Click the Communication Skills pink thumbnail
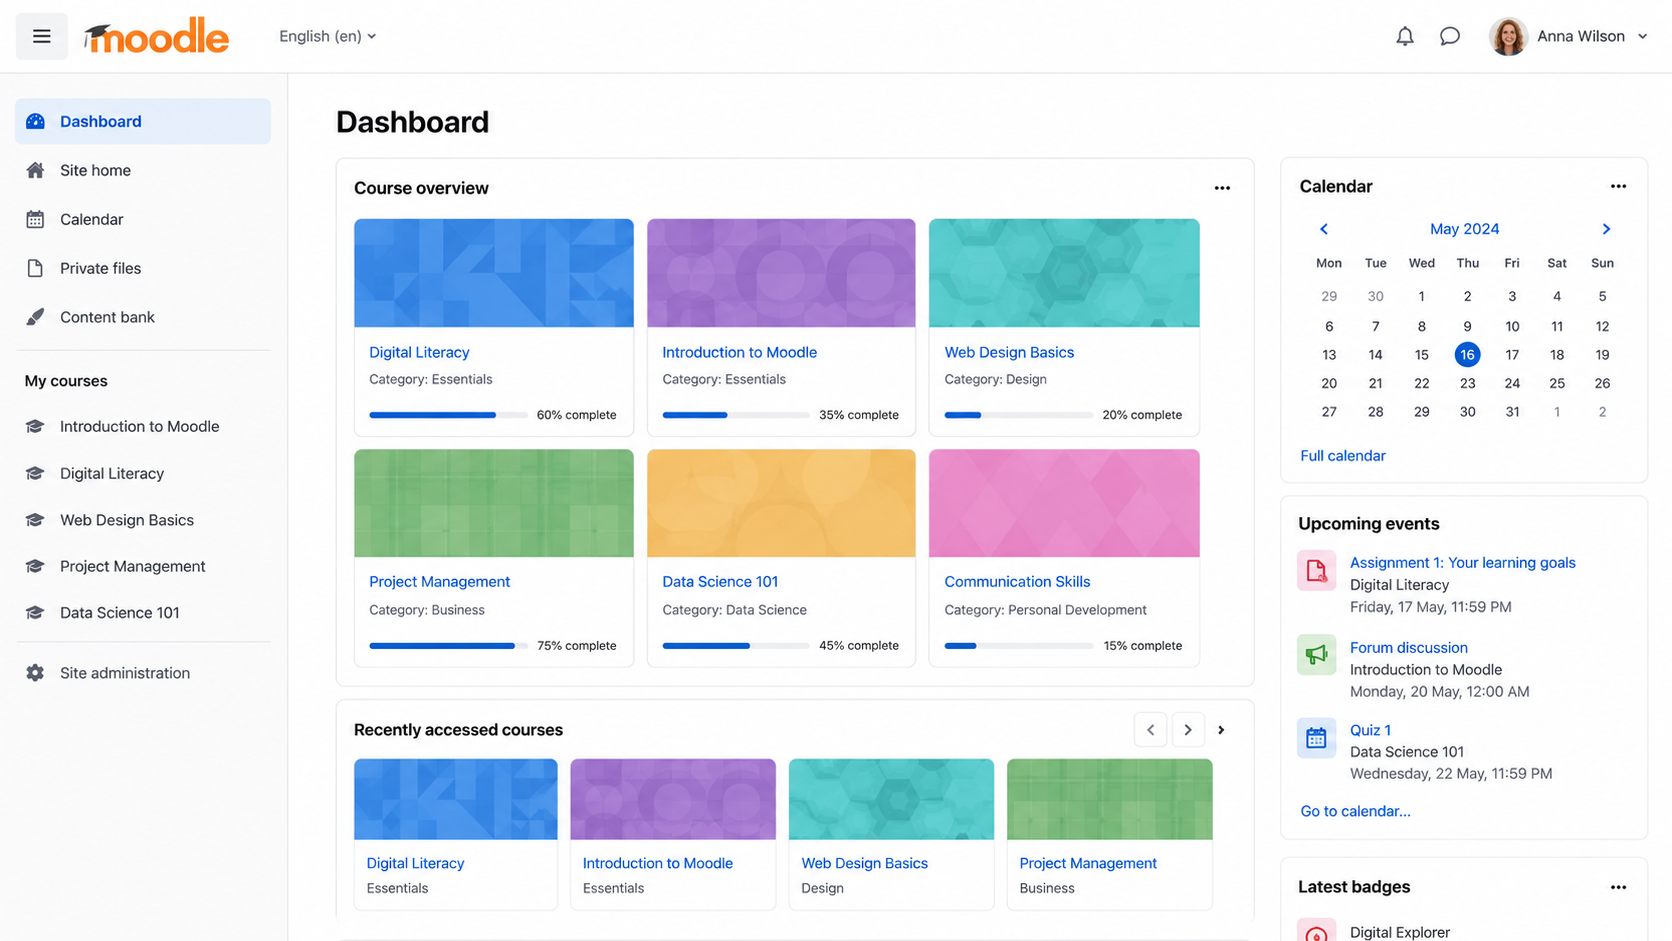Viewport: 1672px width, 941px height. tap(1064, 503)
